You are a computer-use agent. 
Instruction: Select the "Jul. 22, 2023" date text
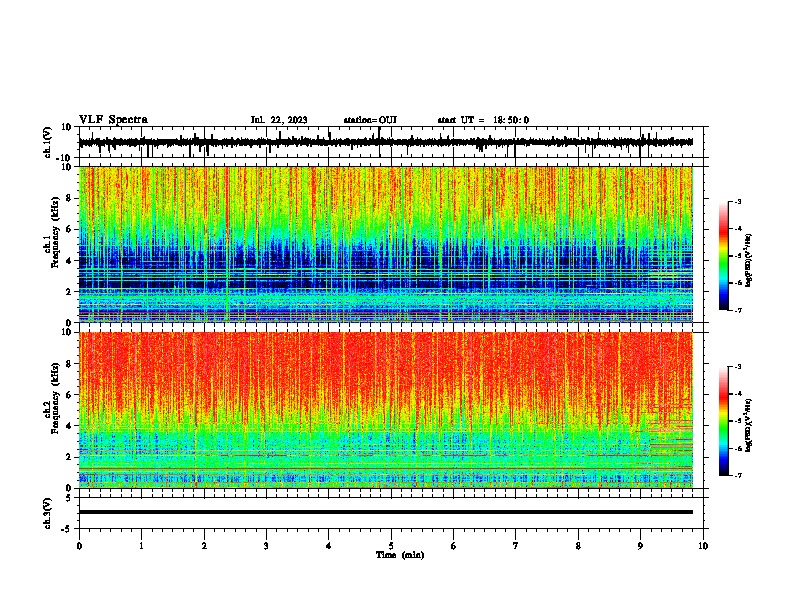(279, 120)
